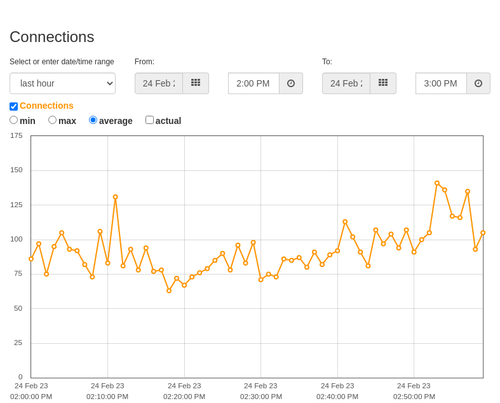Click the 175 y-axis label
The height and width of the screenshot is (403, 500).
(16, 136)
